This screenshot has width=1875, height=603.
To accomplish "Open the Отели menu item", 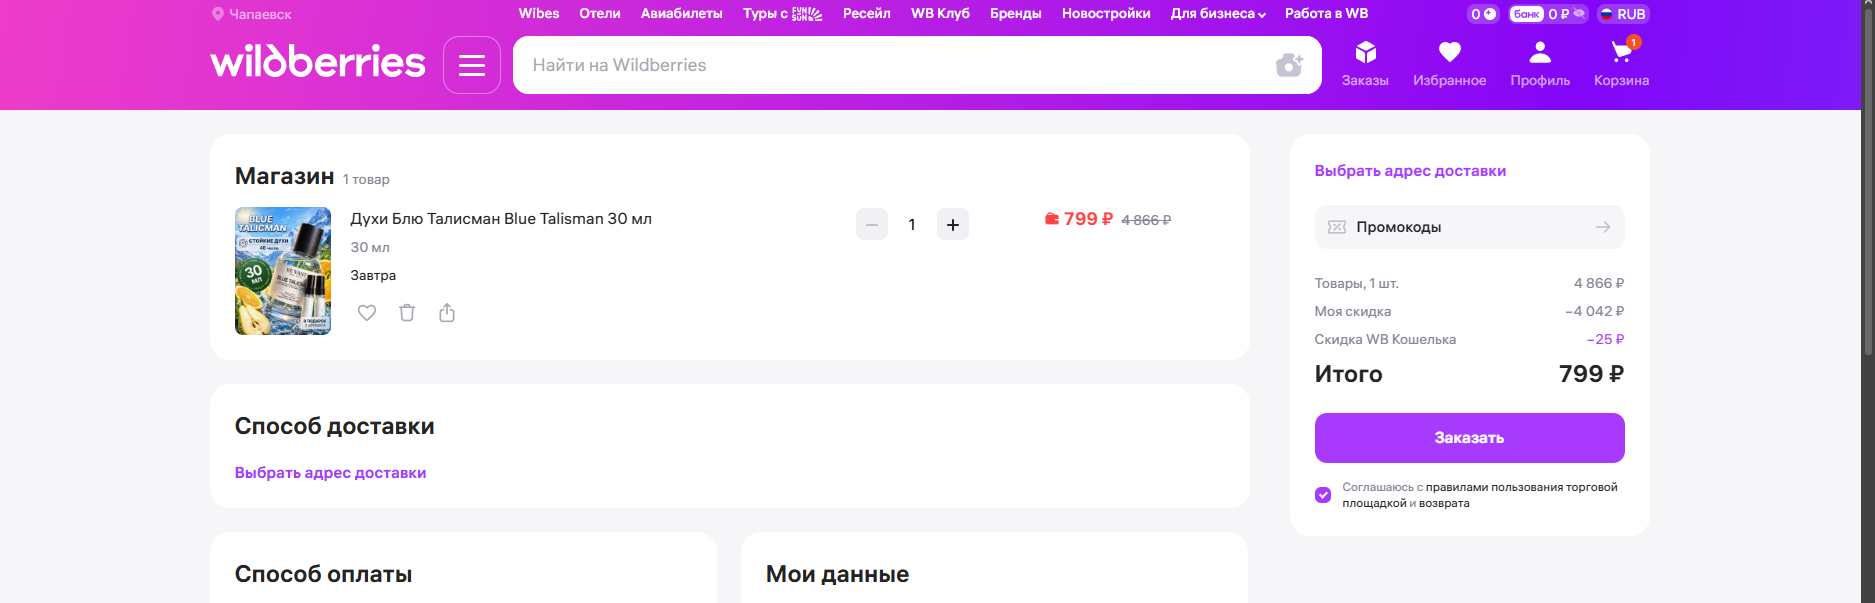I will (600, 14).
